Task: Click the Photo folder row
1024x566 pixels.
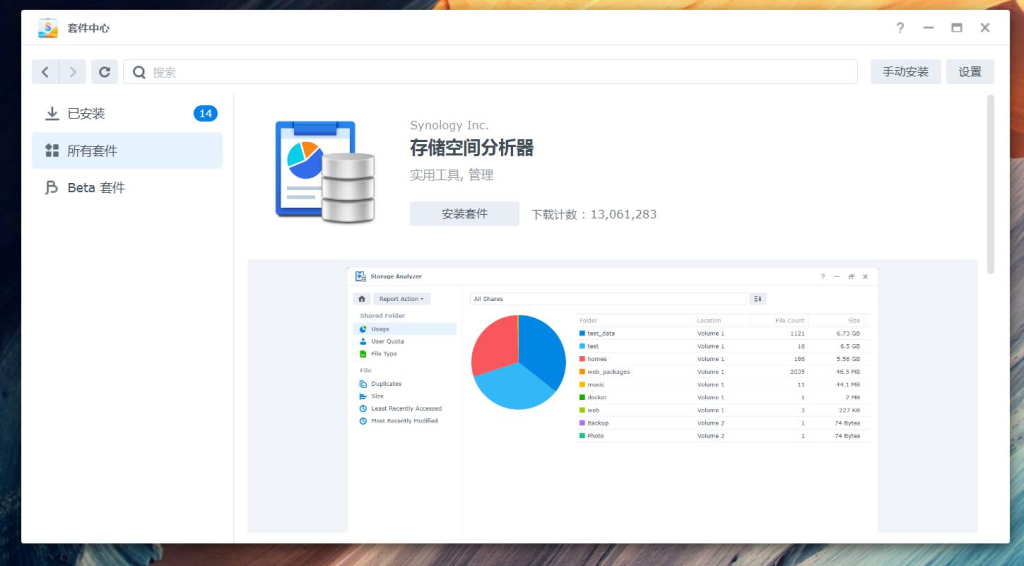Action: point(724,436)
